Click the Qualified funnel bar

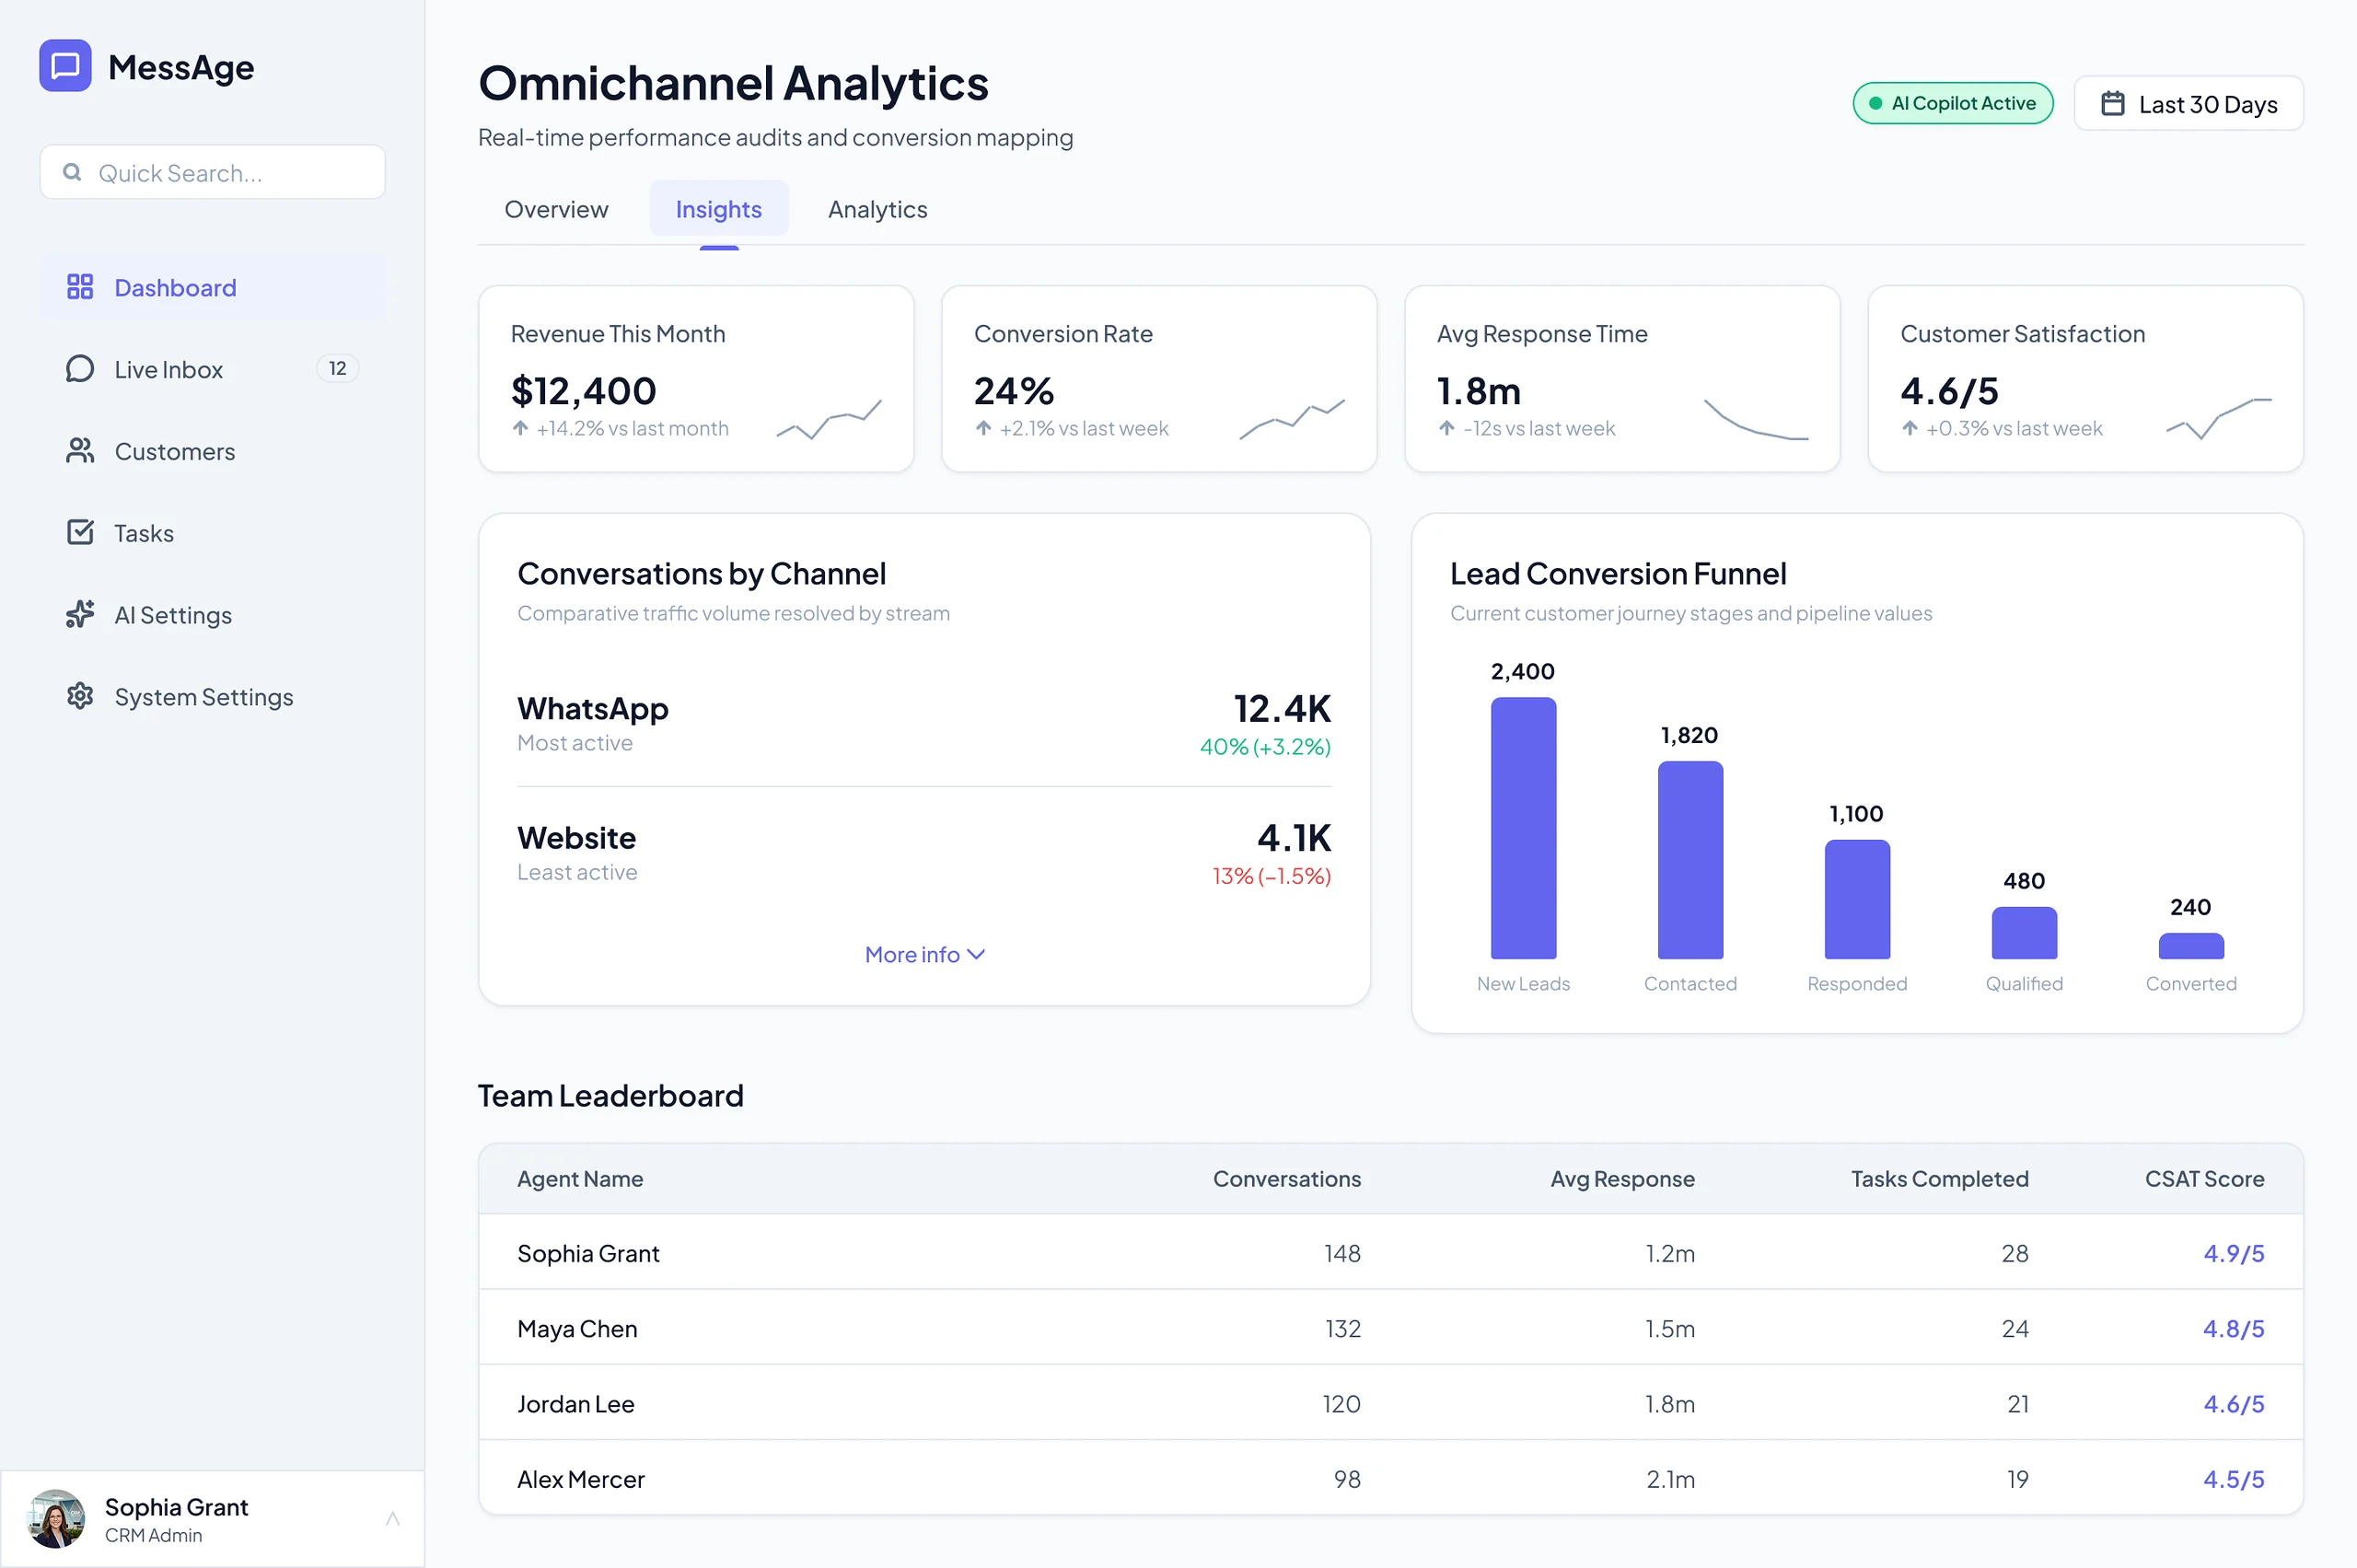point(2024,933)
